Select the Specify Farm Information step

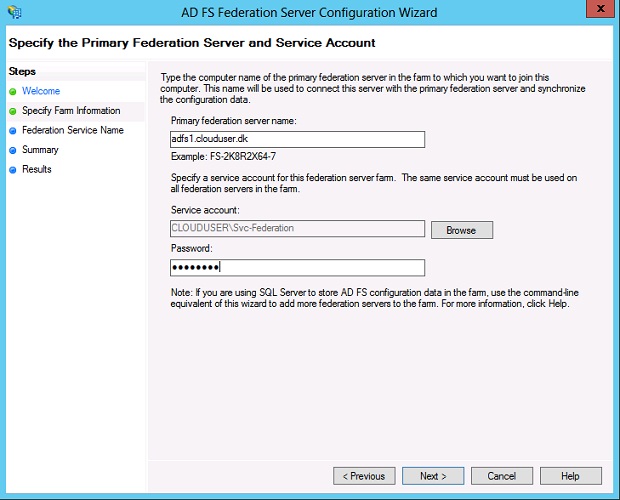click(x=71, y=111)
